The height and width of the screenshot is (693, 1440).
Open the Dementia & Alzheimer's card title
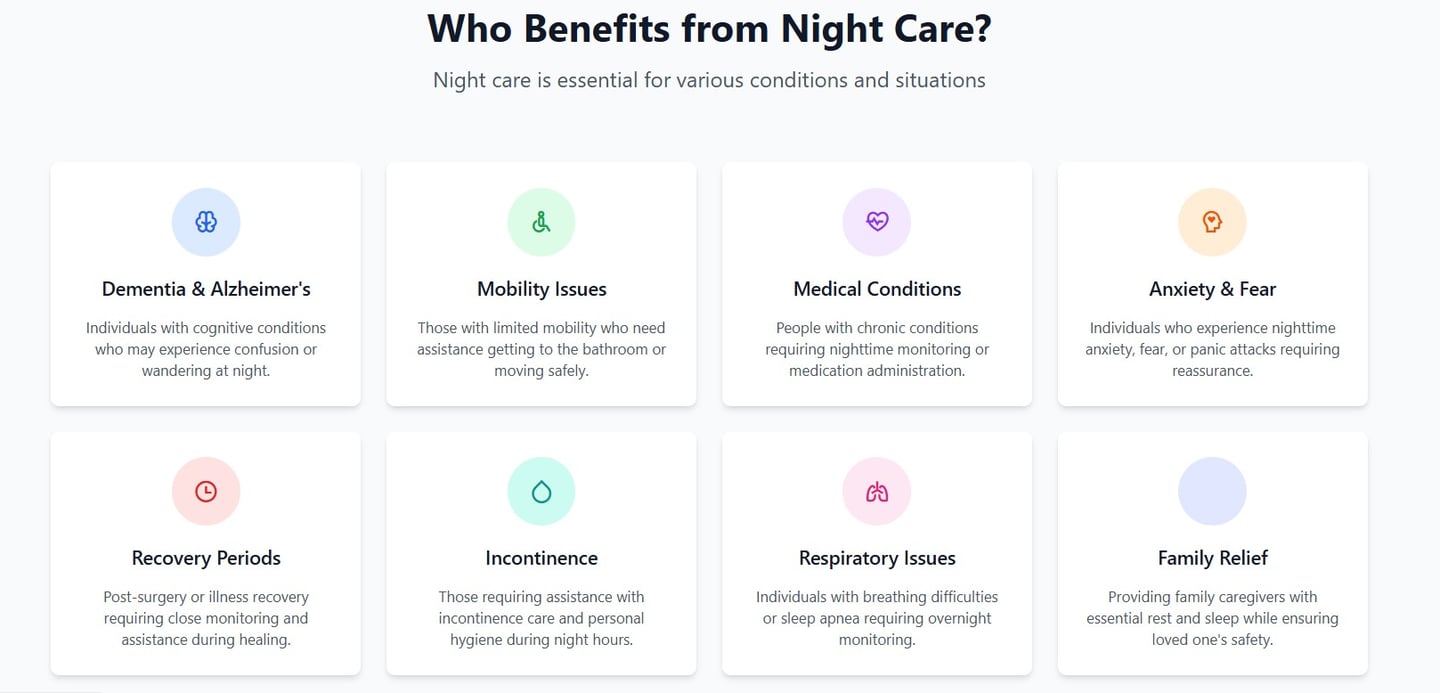pos(206,289)
